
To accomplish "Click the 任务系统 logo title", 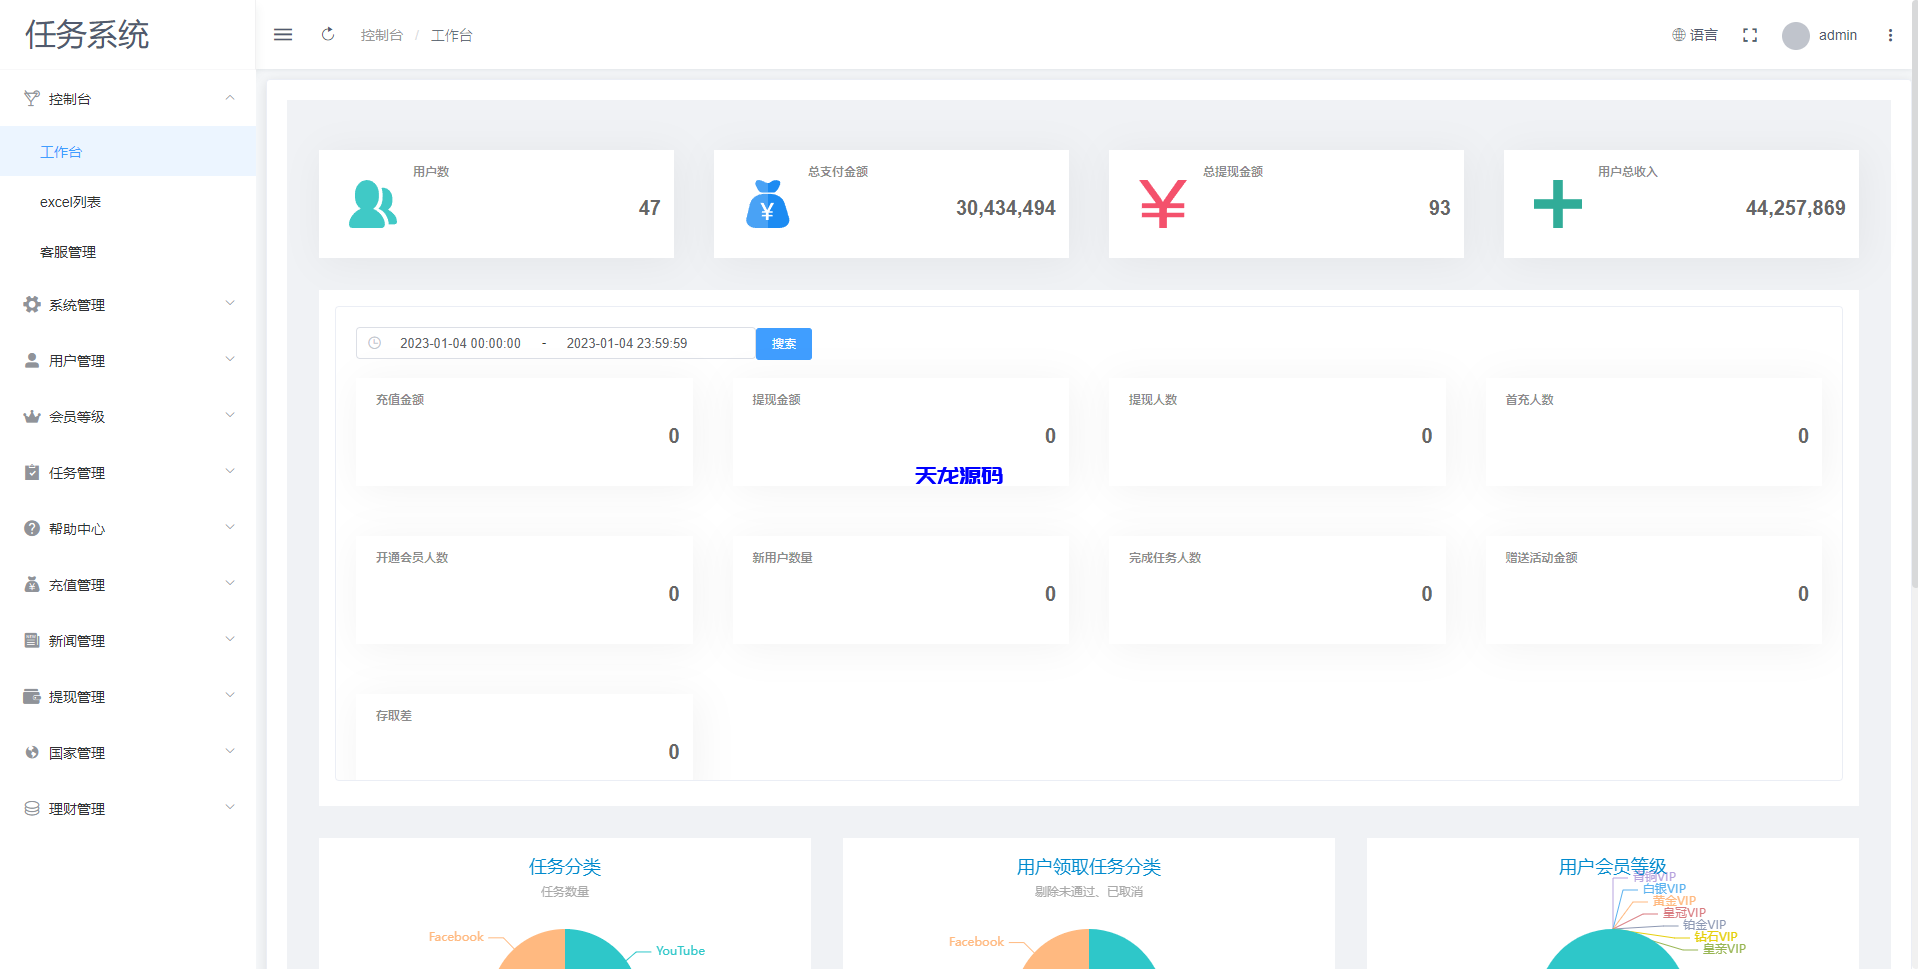I will click(x=87, y=35).
